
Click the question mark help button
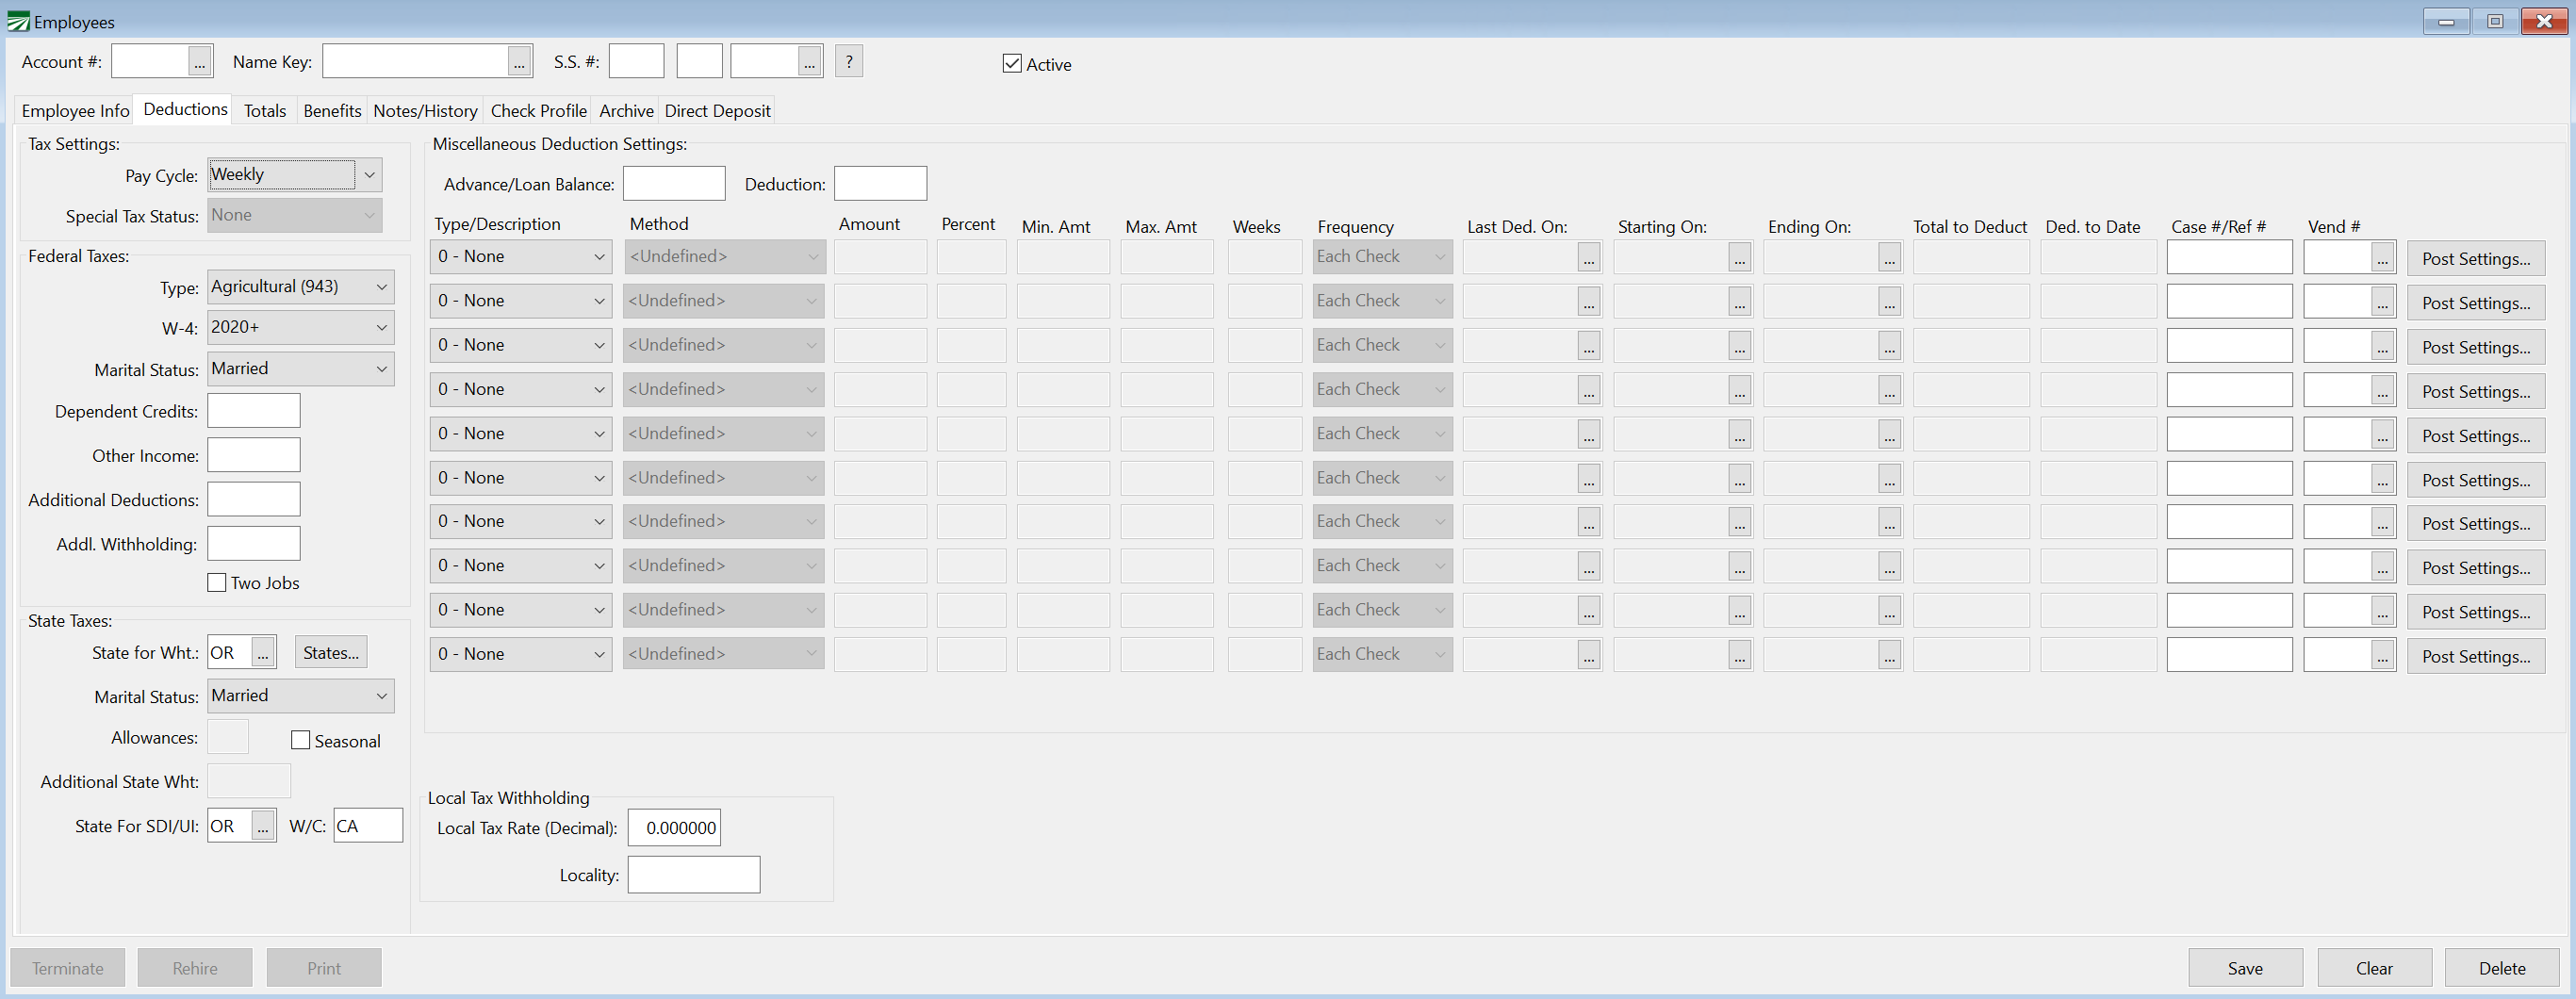point(848,62)
